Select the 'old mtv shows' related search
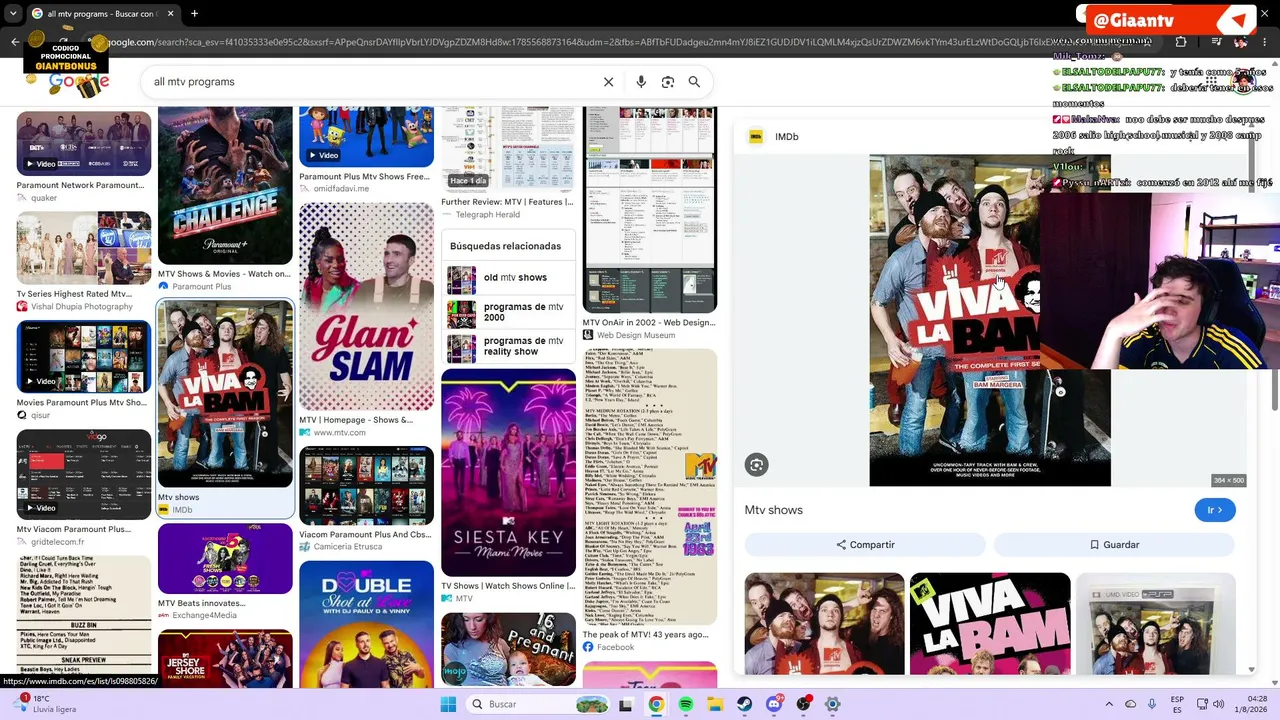Screen dimensions: 1280x720 pos(508,278)
